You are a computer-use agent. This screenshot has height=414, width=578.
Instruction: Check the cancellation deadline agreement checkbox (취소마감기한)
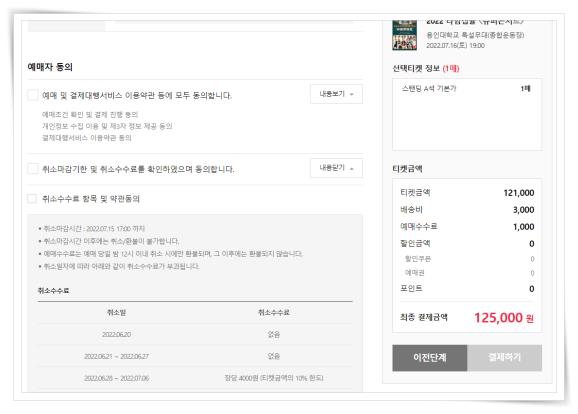pos(33,169)
